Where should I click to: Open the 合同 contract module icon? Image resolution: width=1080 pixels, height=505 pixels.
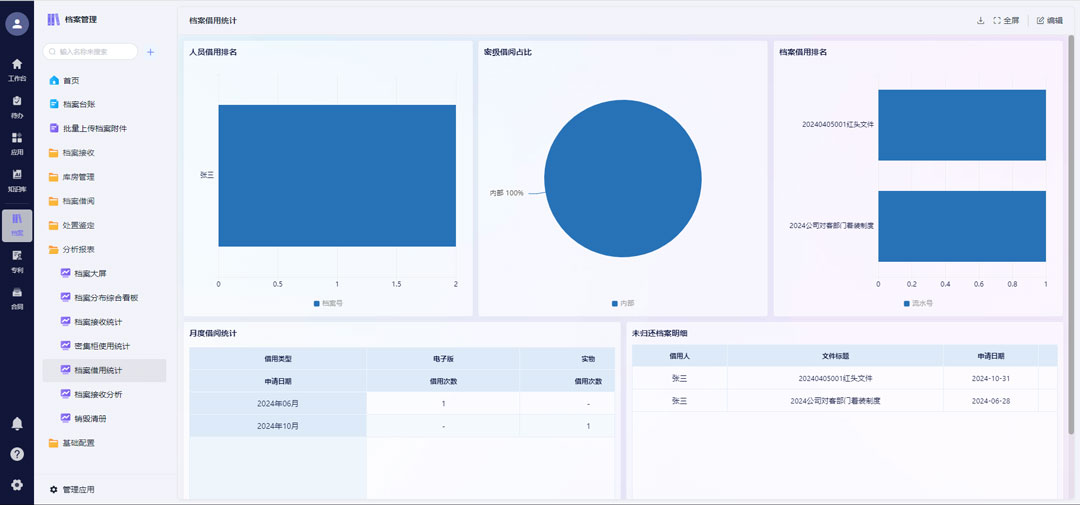17,298
